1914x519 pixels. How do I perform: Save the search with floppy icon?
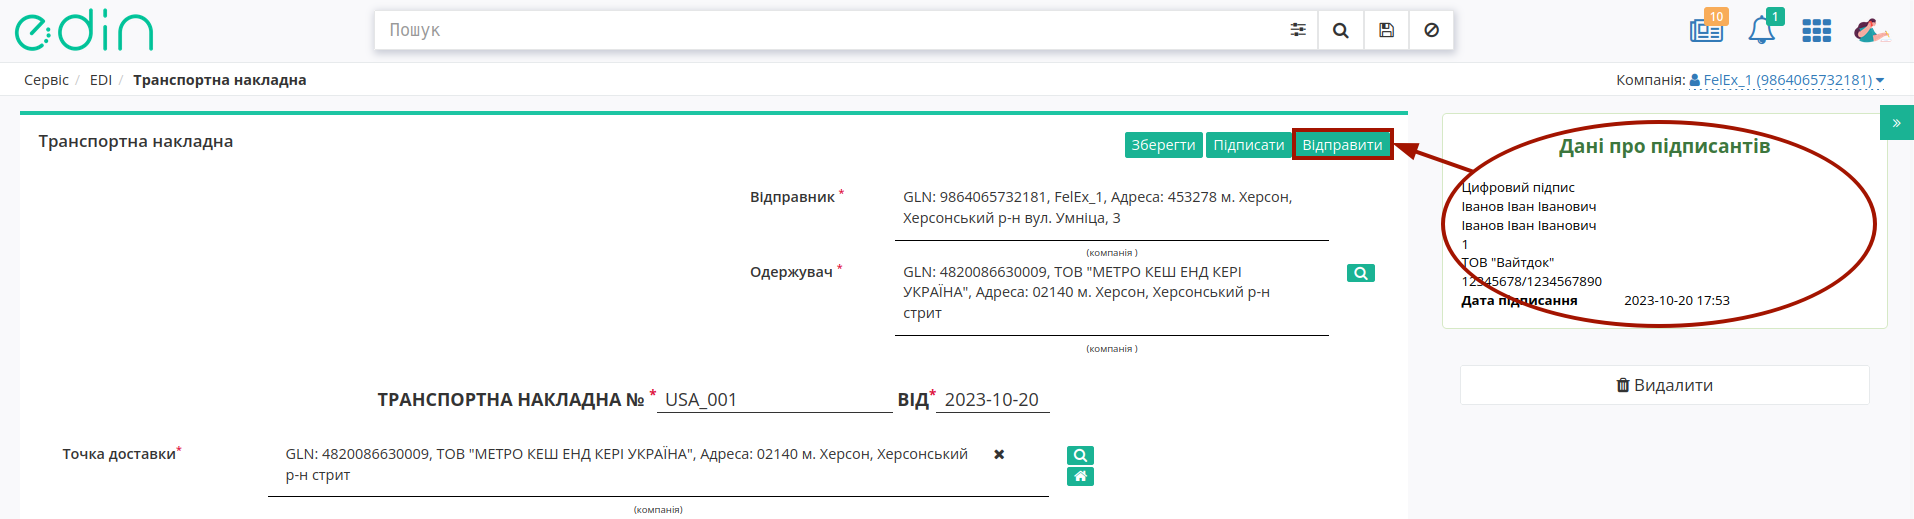[1386, 30]
